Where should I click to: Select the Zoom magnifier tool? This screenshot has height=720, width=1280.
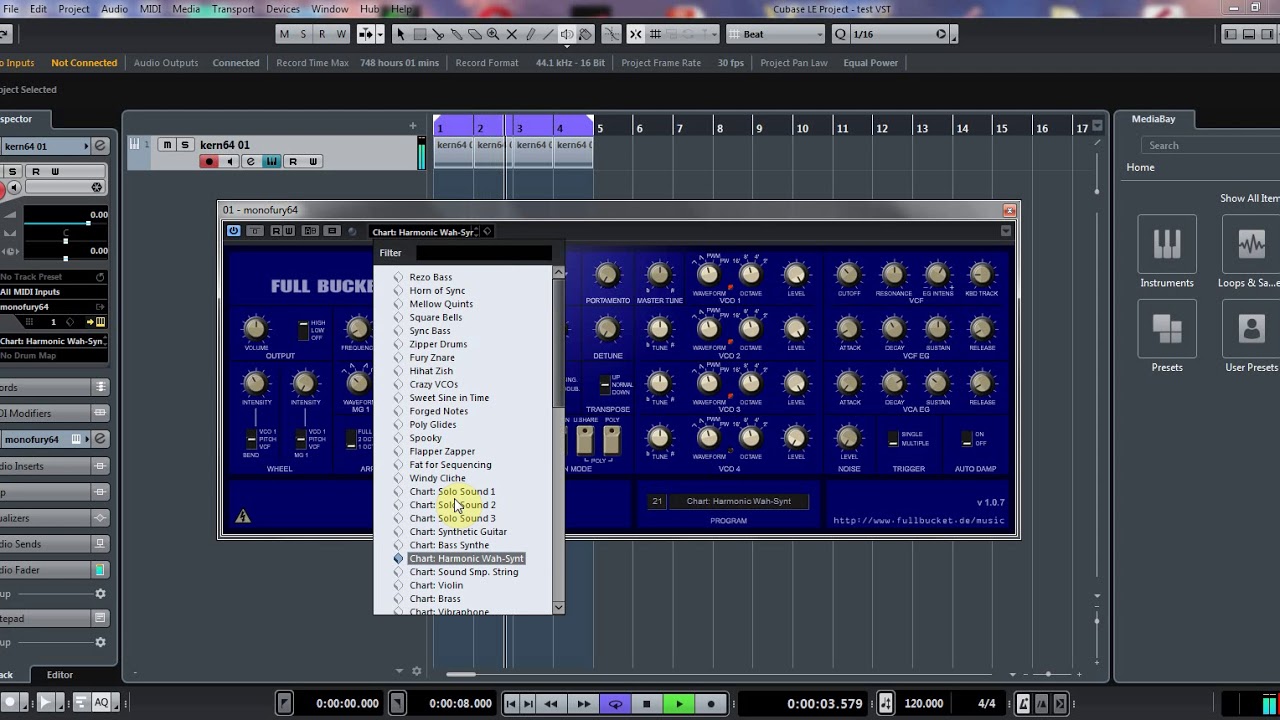point(493,34)
